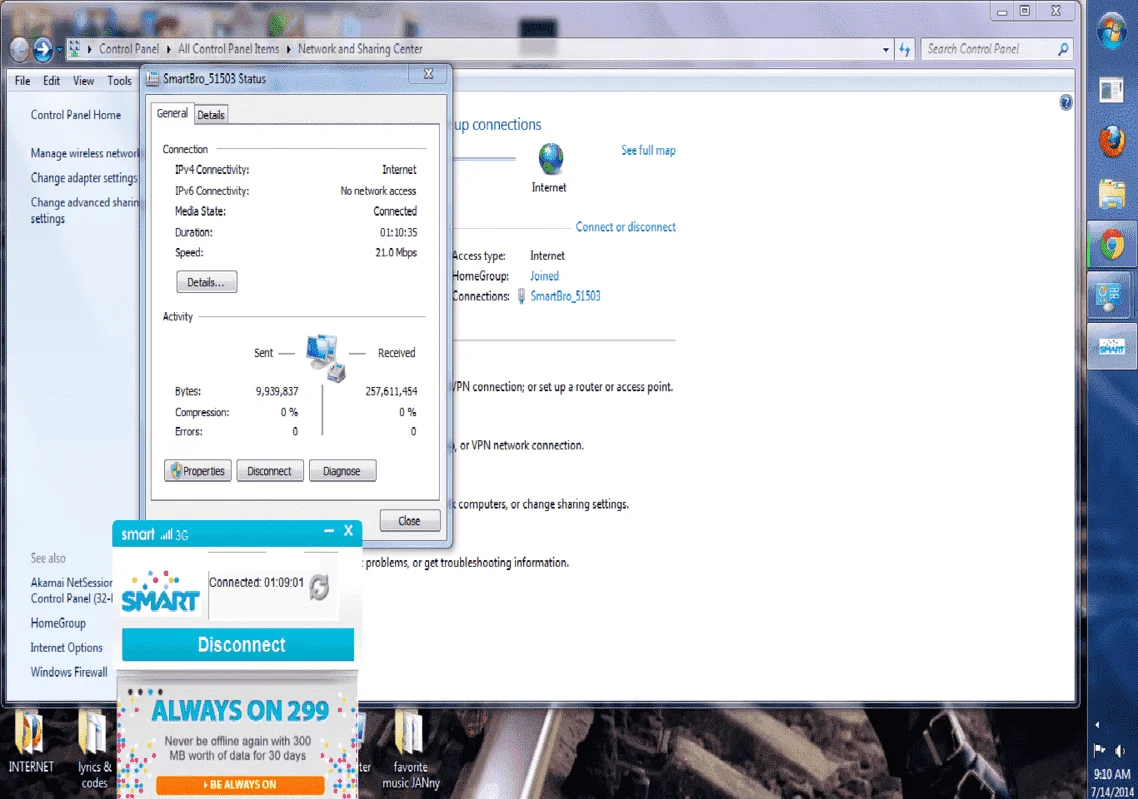Minimize the Smart dashboard widget

[329, 531]
